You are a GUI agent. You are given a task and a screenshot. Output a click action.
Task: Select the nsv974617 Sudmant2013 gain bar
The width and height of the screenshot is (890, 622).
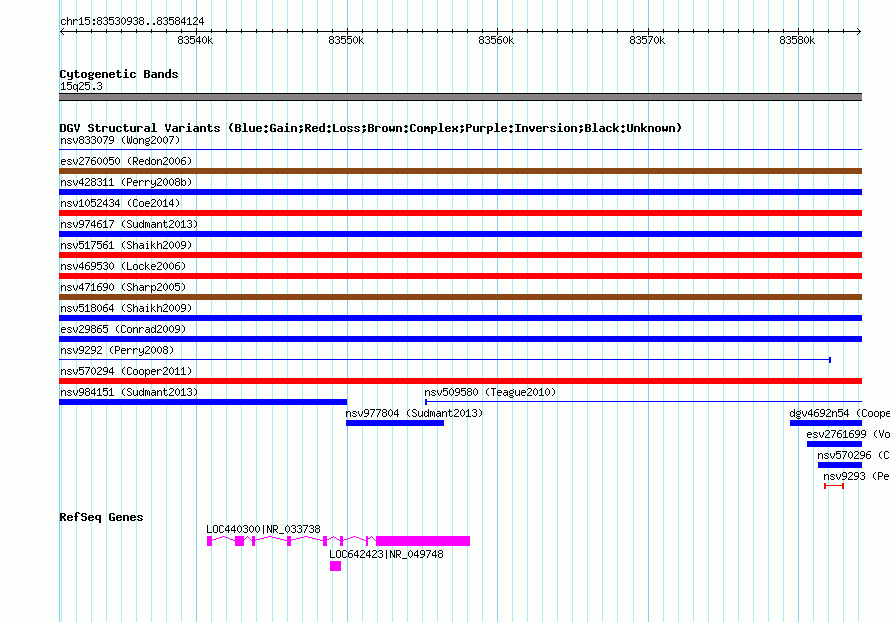(x=460, y=234)
